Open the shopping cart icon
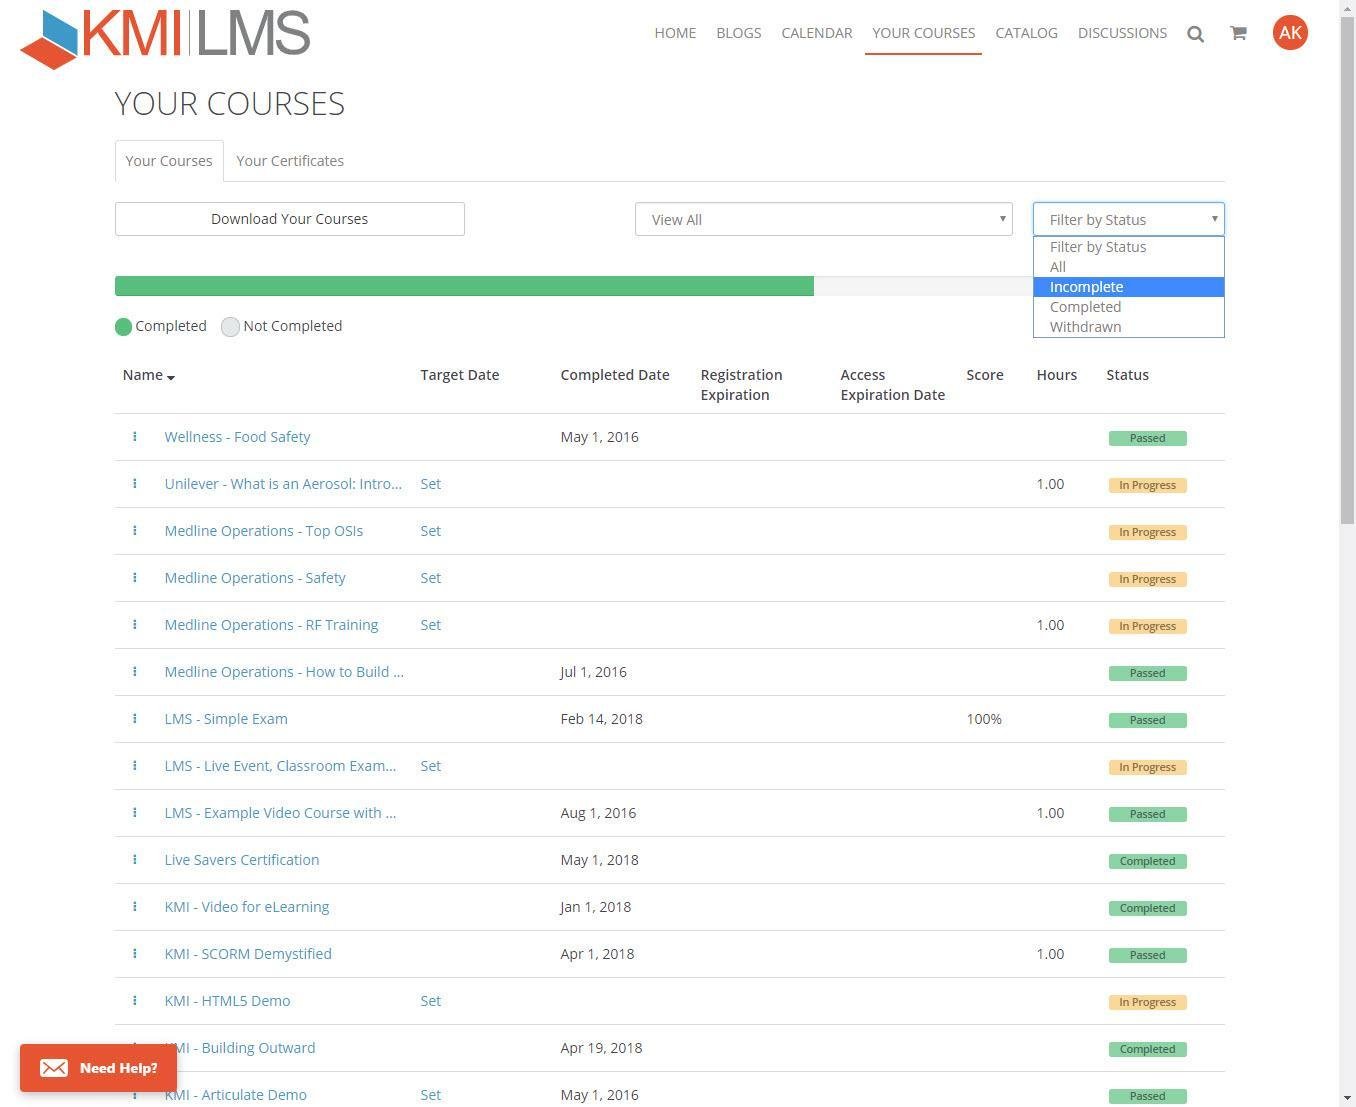1356x1107 pixels. [1238, 33]
